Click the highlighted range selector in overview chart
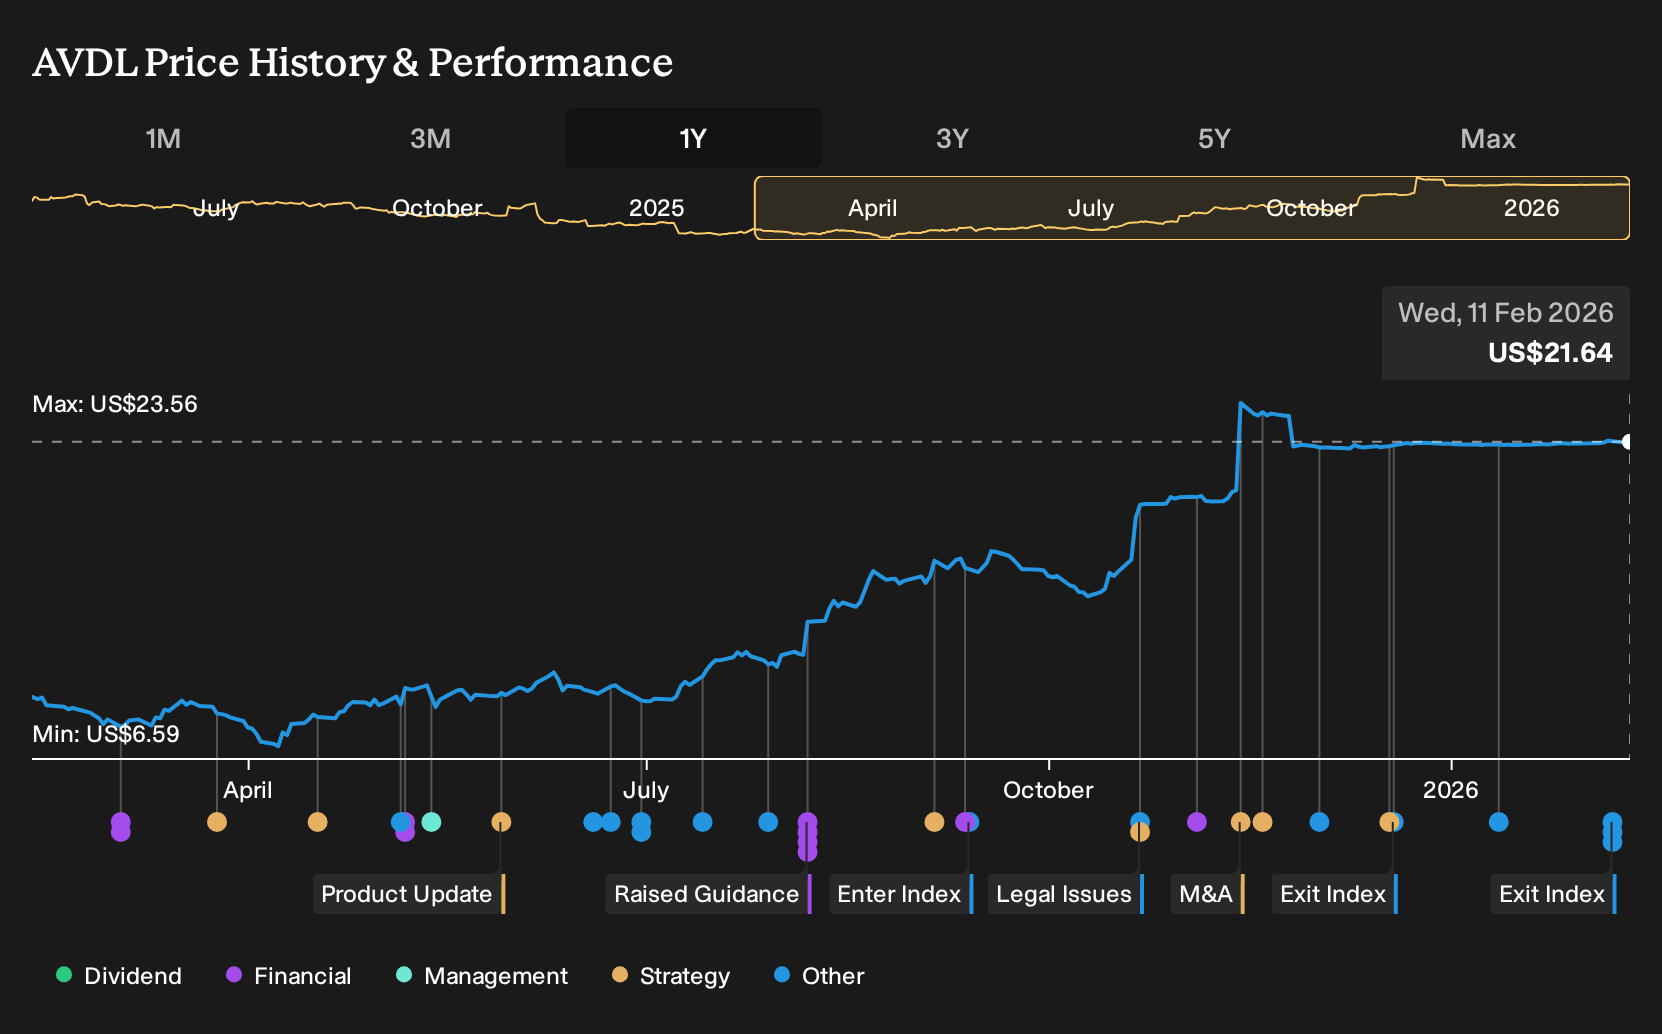 coord(1192,208)
